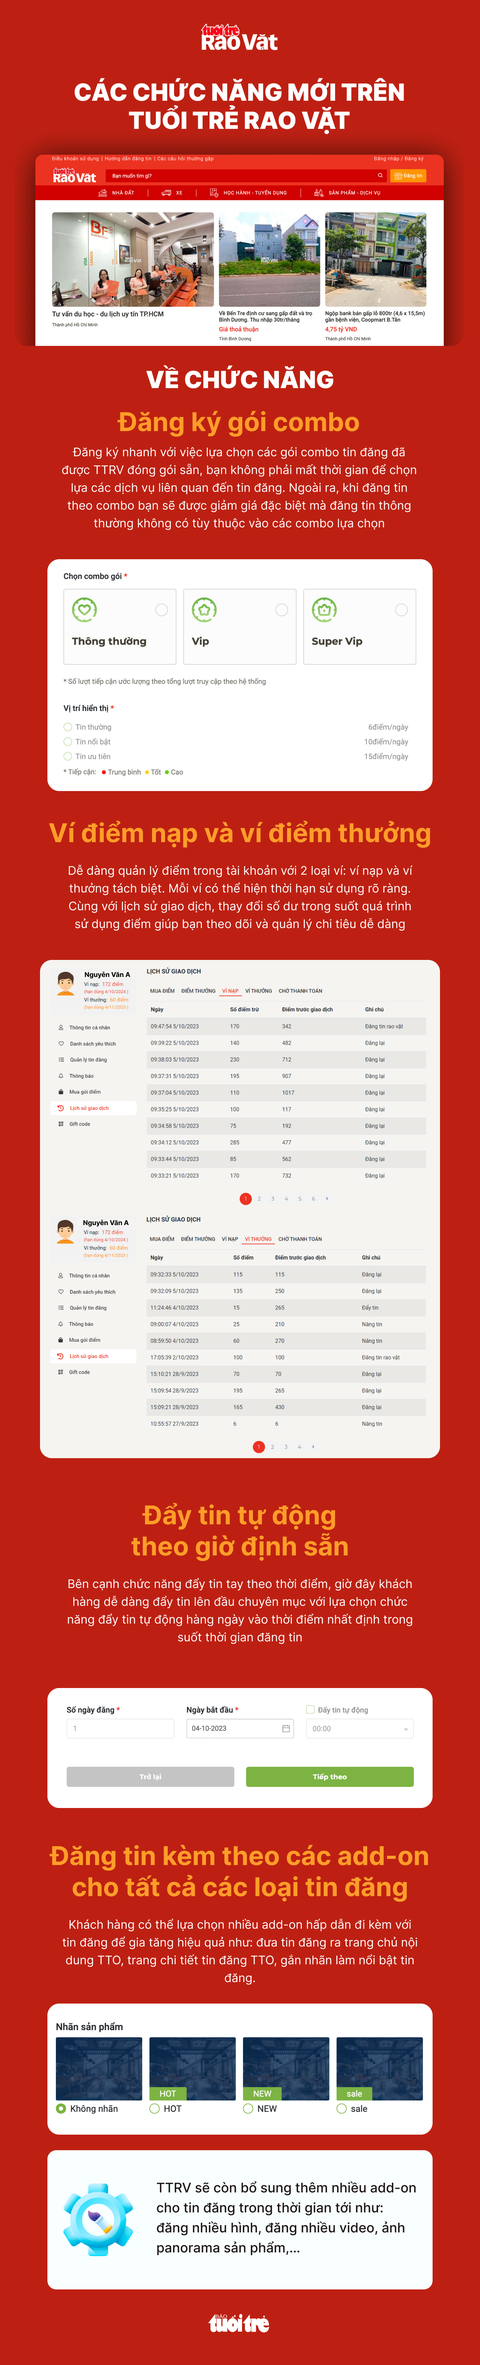
Task: Click next-page arrow in bottom history table
Action: click(x=313, y=1446)
